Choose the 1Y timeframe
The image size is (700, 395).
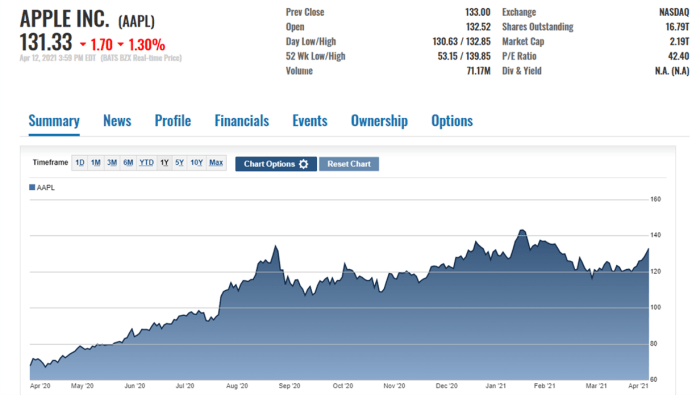tap(164, 163)
